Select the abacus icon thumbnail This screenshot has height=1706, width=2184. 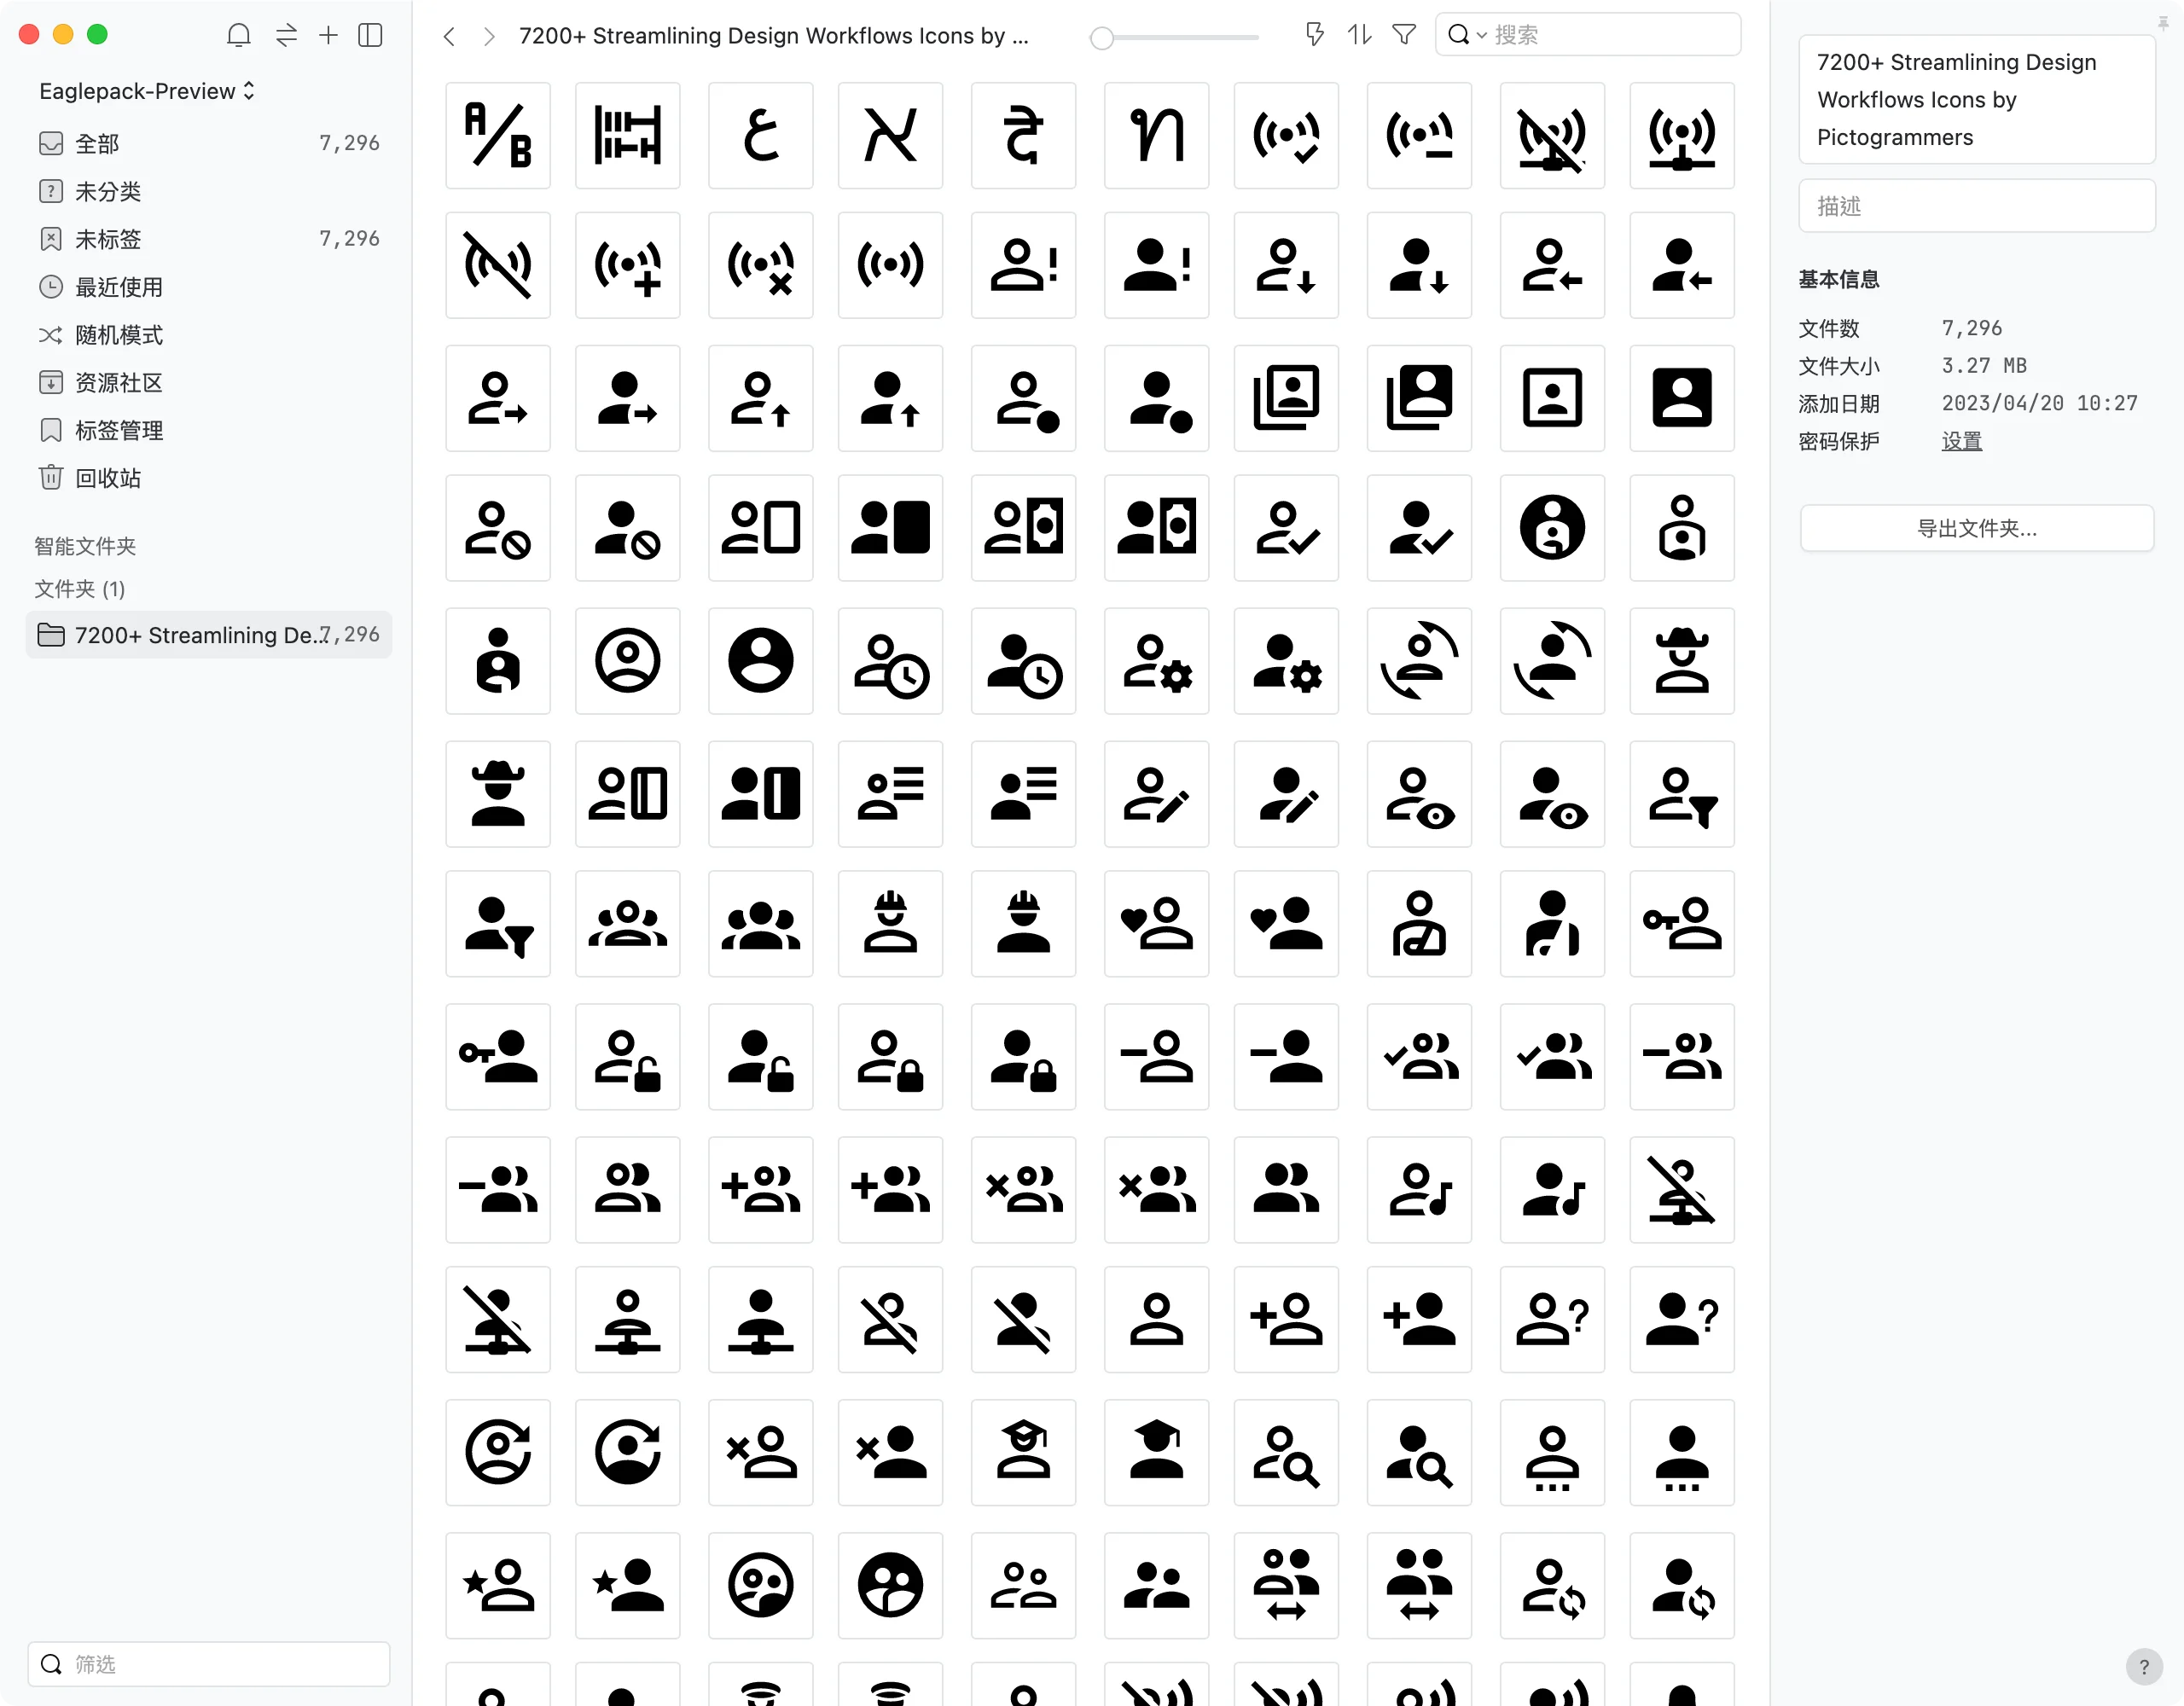pos(628,136)
